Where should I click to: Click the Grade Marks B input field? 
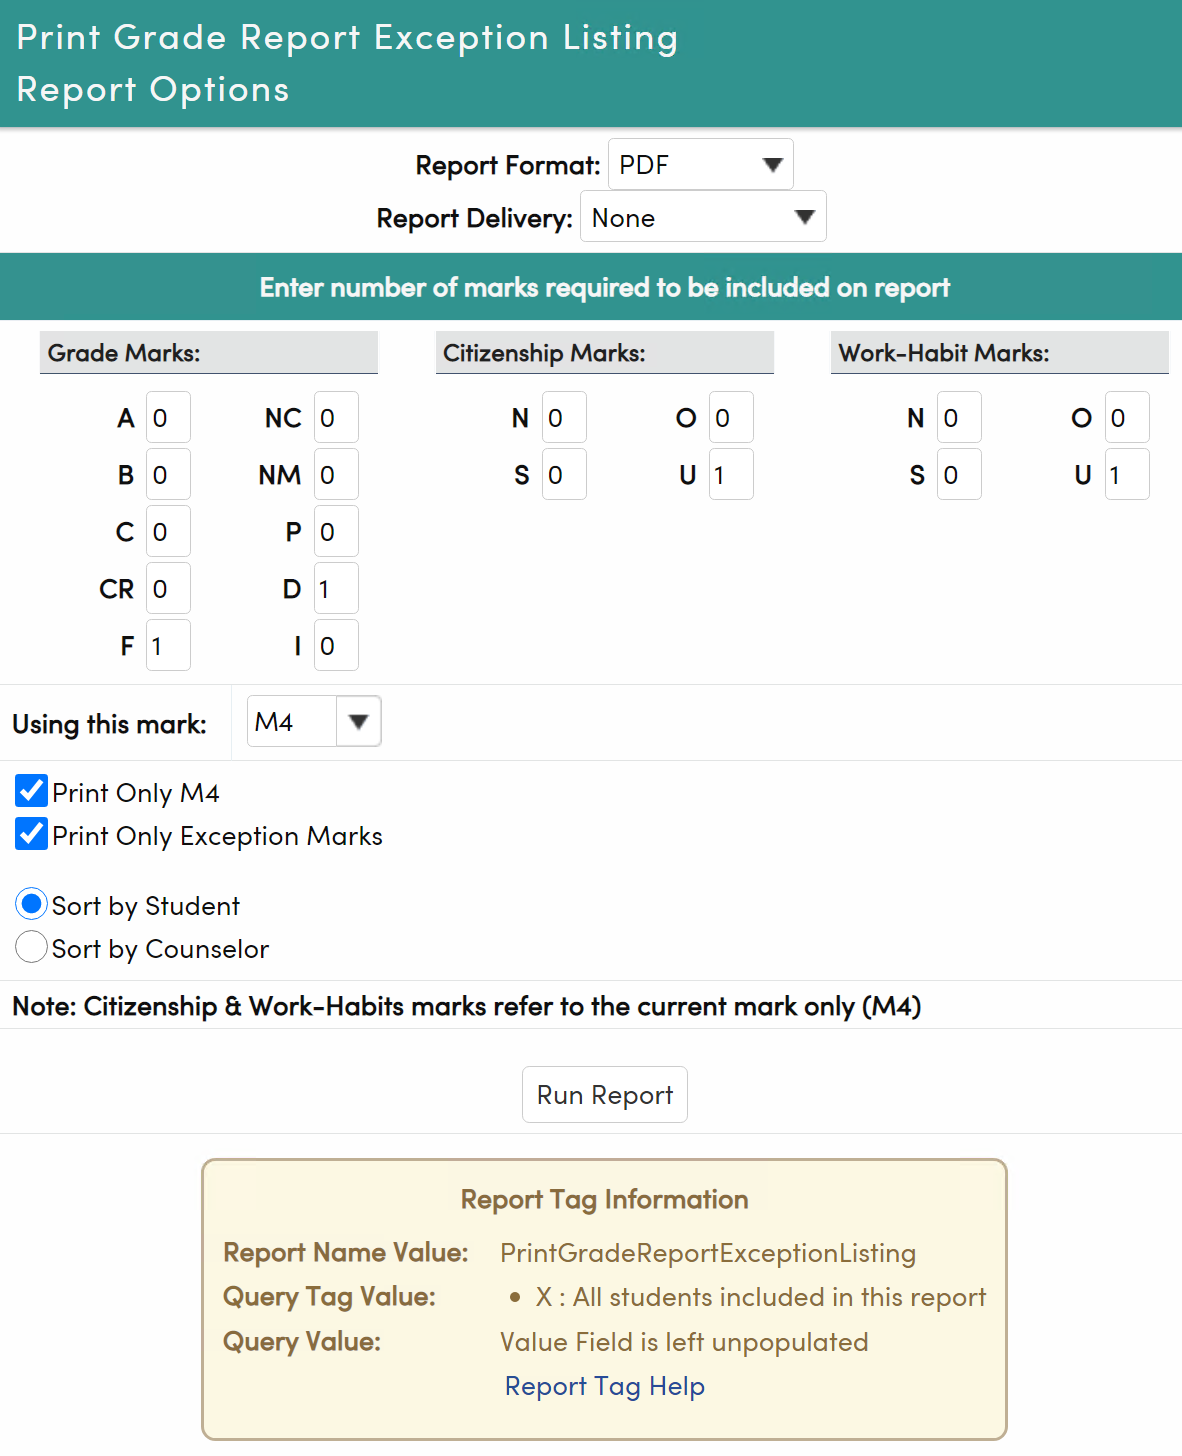[168, 474]
